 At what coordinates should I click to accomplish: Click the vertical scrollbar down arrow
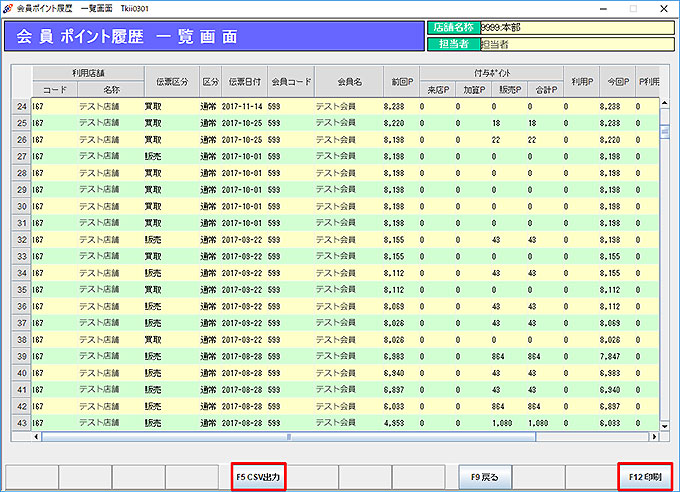pos(664,425)
